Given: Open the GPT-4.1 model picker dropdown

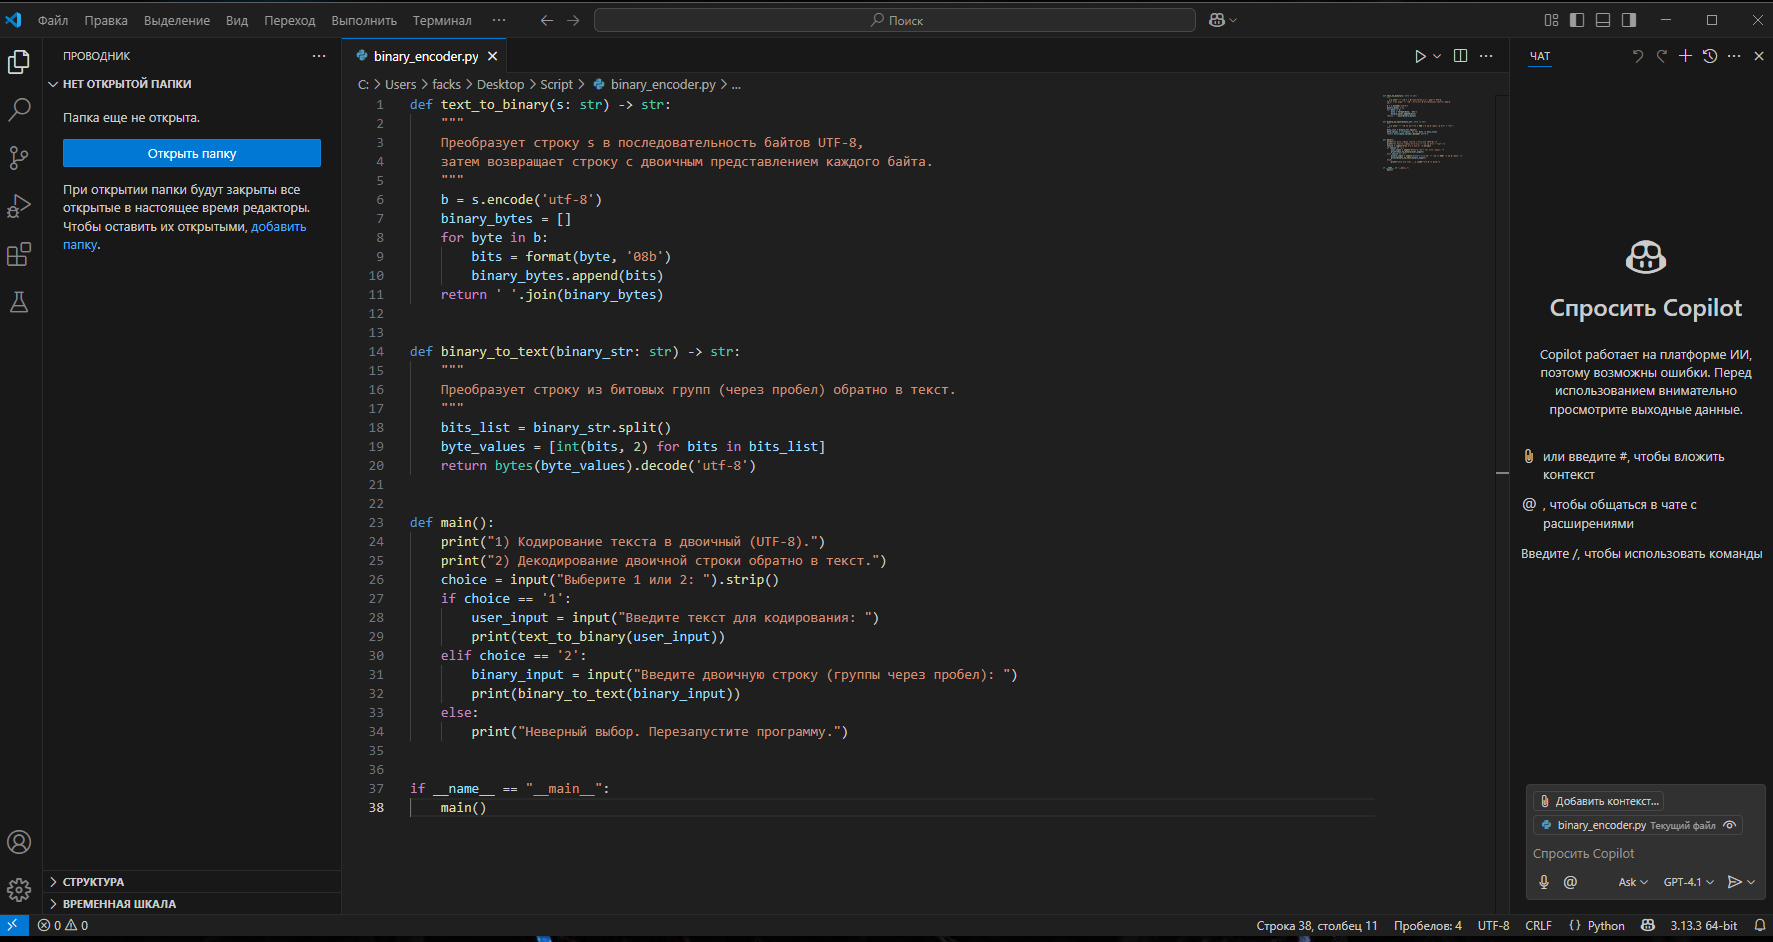Looking at the screenshot, I should tap(1688, 882).
